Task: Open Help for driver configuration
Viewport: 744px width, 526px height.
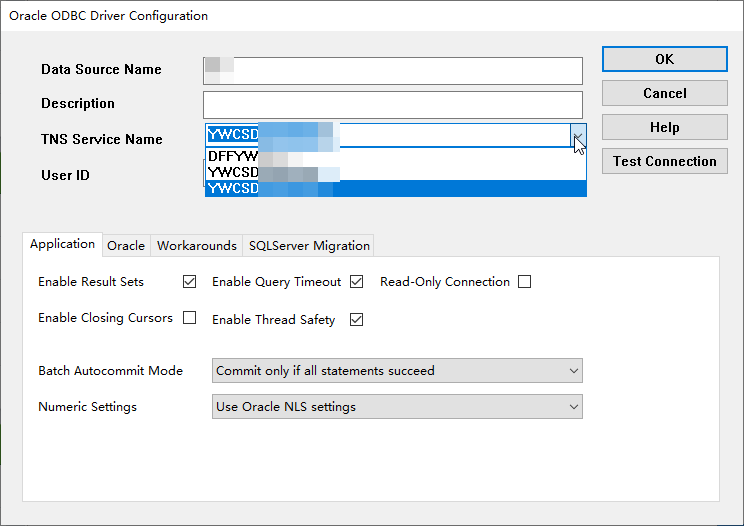Action: [664, 127]
